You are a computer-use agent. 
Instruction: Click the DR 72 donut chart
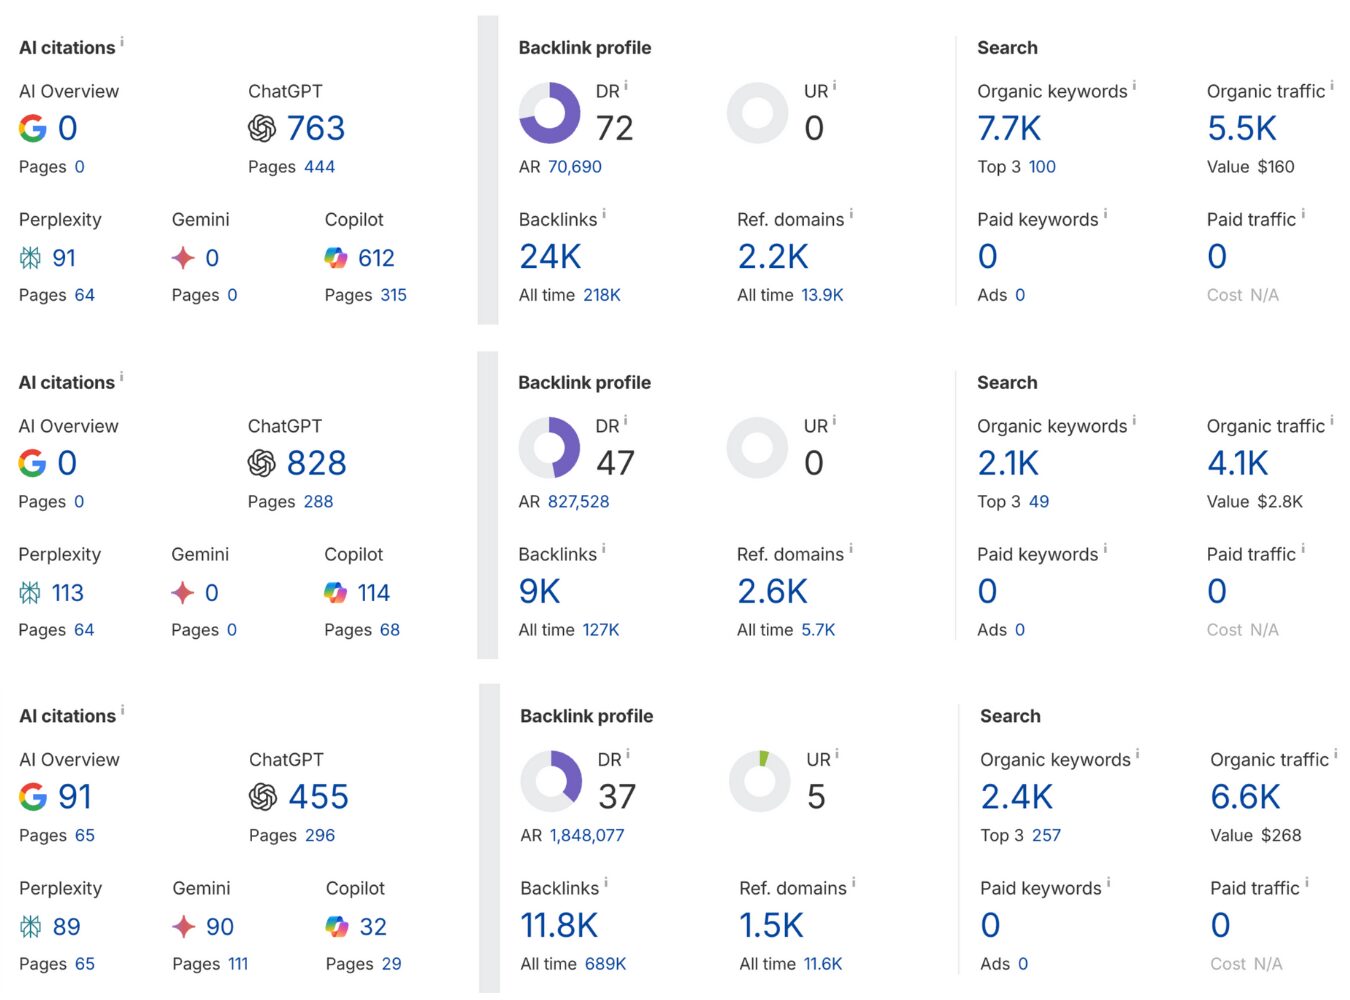pyautogui.click(x=550, y=113)
